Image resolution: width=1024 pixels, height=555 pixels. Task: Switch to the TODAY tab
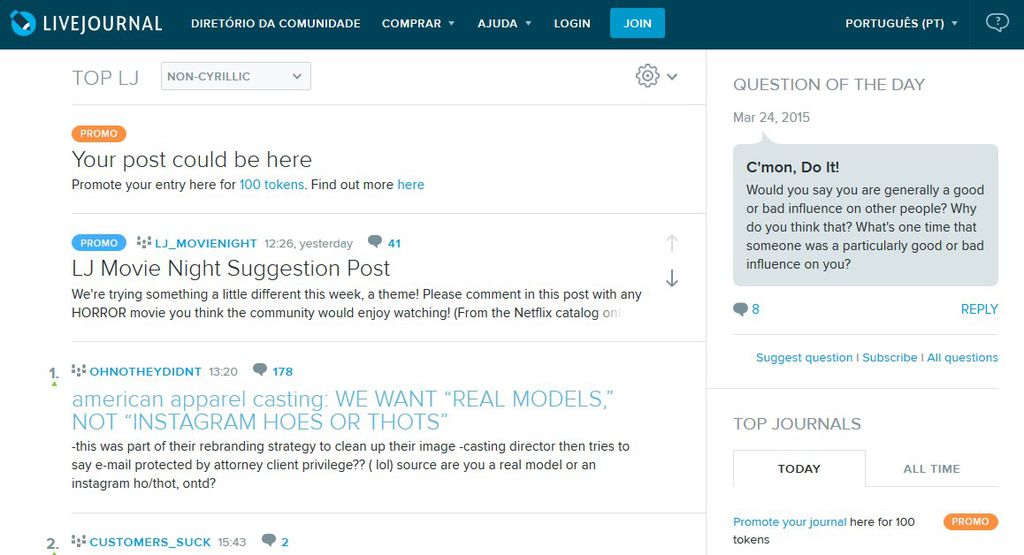pyautogui.click(x=799, y=469)
